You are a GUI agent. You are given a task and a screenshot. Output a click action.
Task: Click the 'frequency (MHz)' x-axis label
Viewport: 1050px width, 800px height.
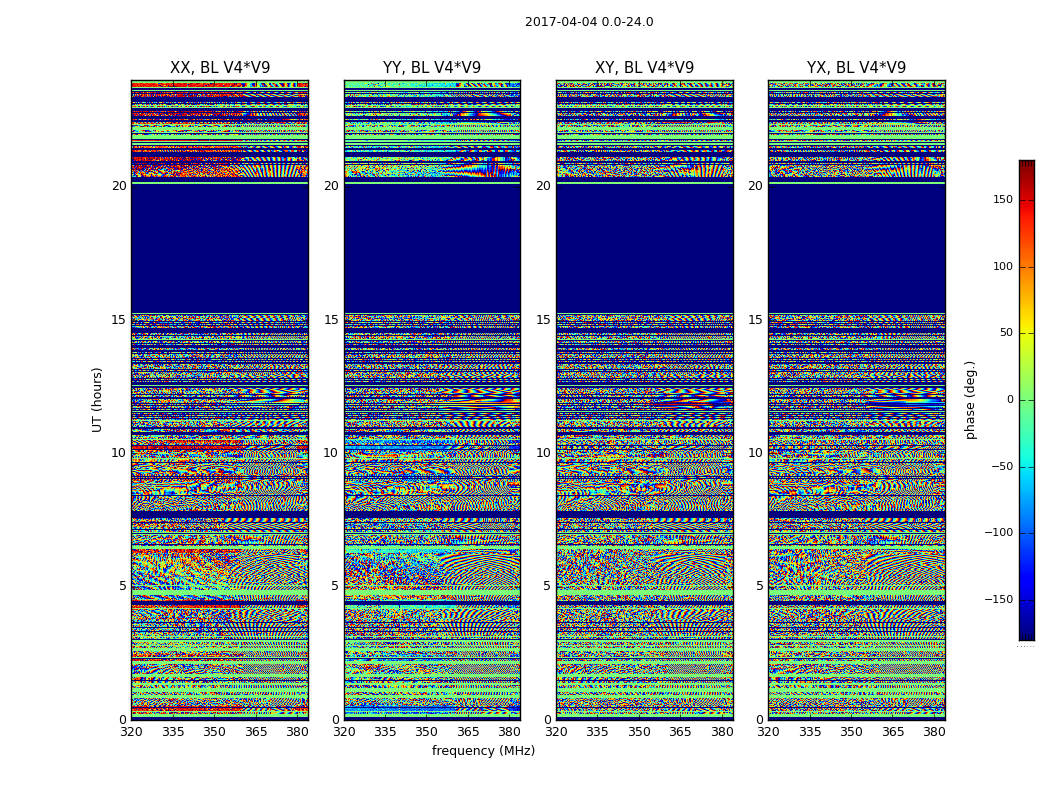pyautogui.click(x=483, y=750)
